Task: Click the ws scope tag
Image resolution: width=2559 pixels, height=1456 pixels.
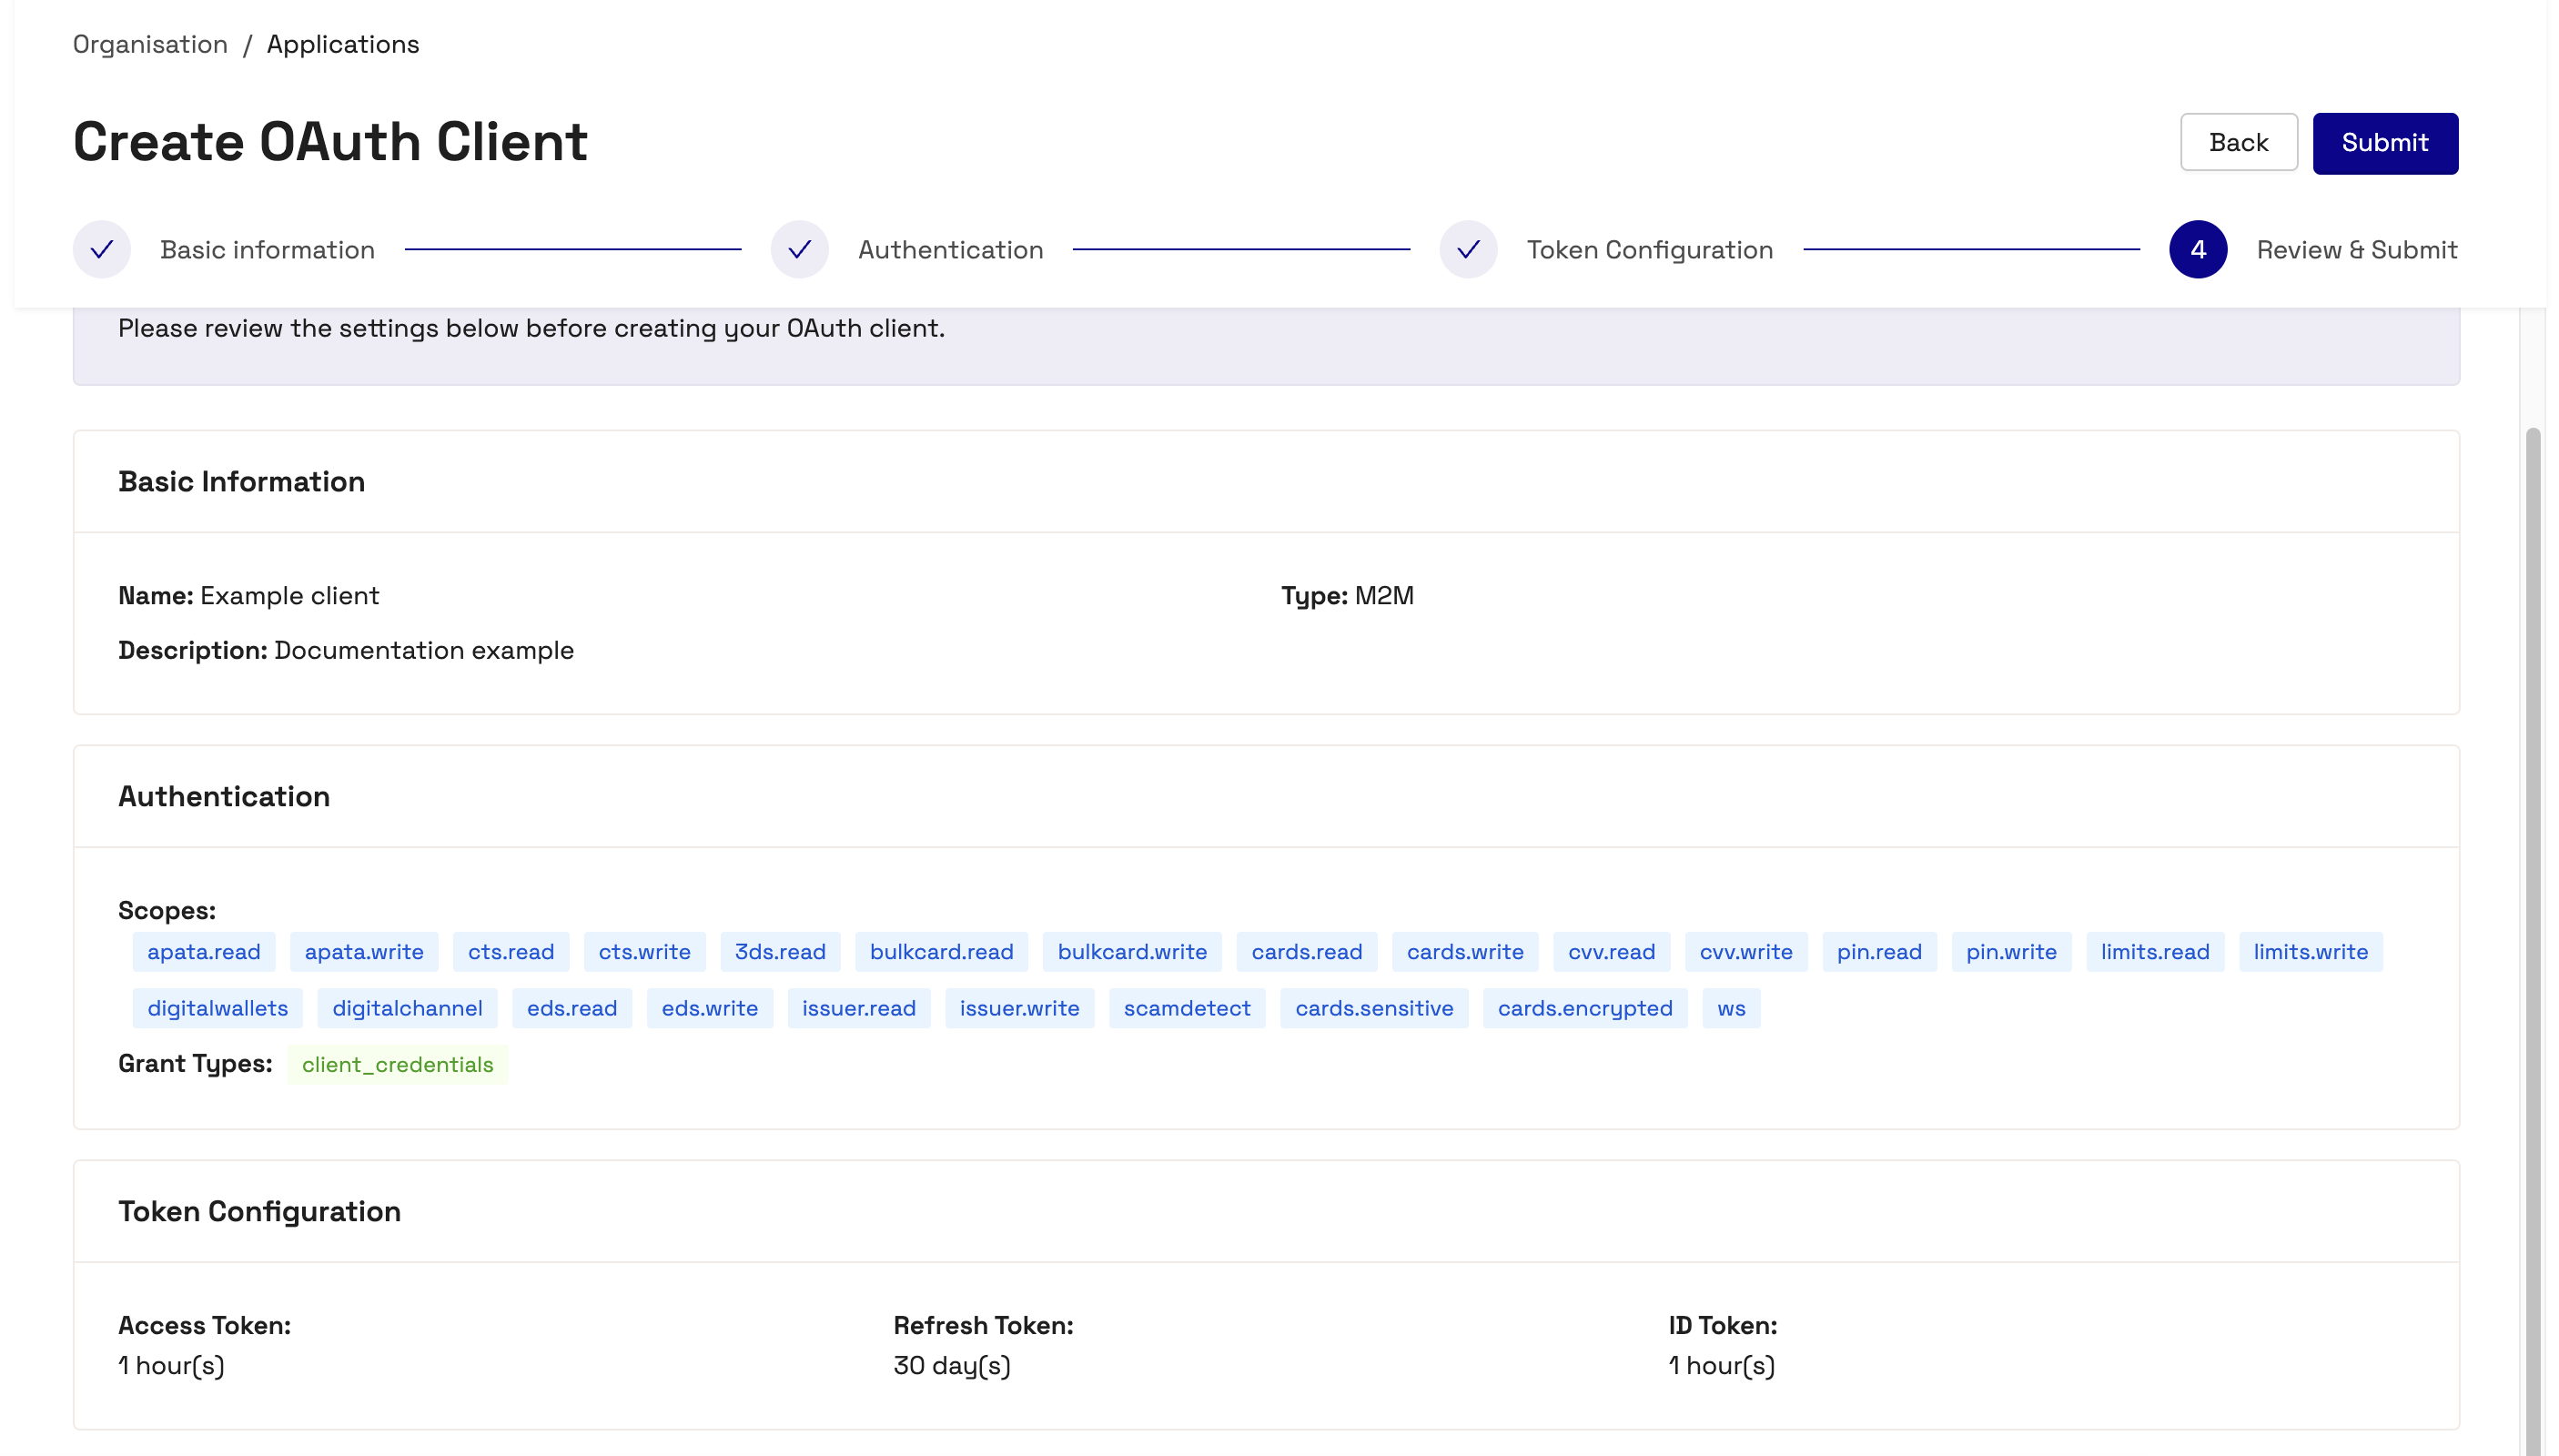Action: (x=1731, y=1007)
